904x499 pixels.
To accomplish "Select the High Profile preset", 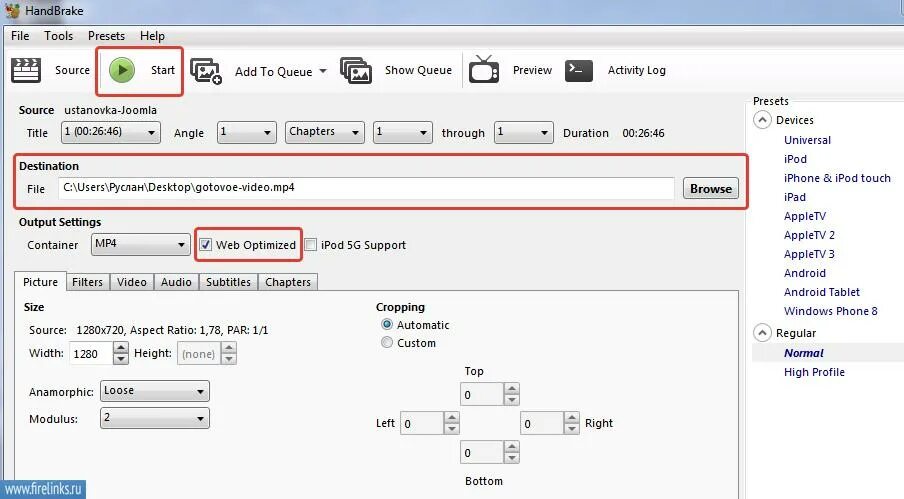I will (814, 372).
